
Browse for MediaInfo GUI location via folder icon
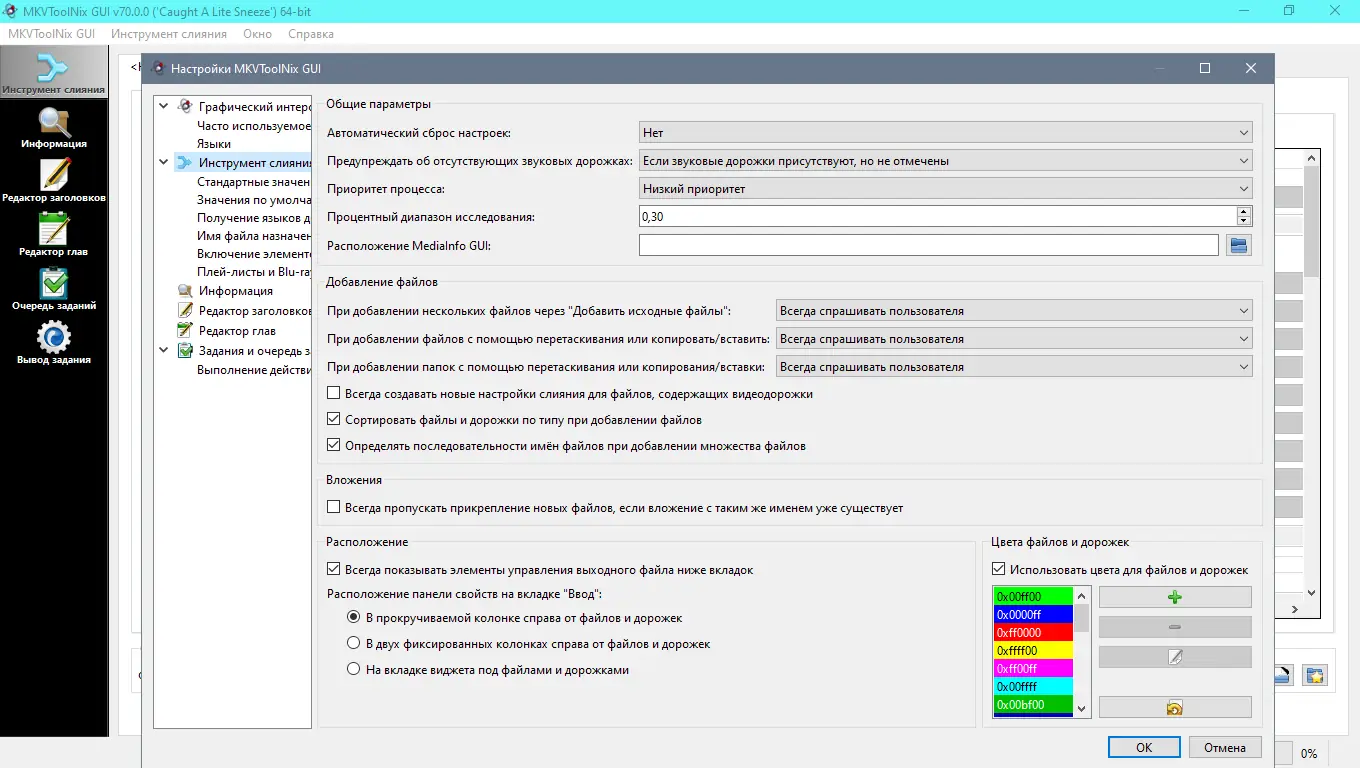pos(1238,244)
